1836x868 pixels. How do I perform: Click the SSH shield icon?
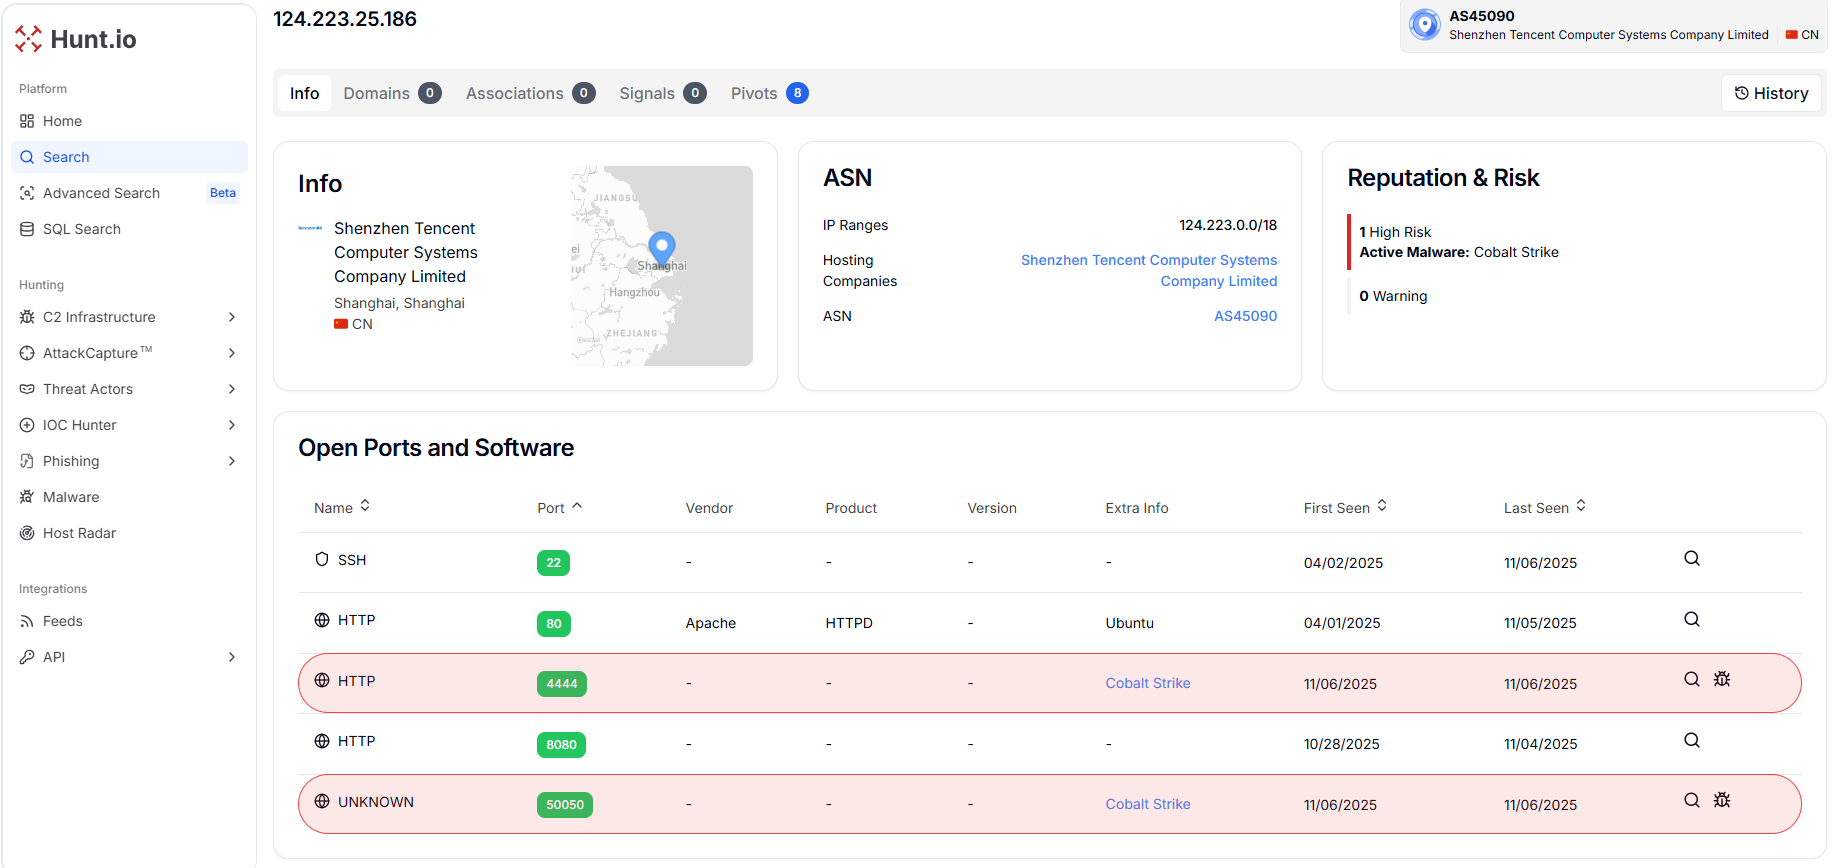coord(322,559)
